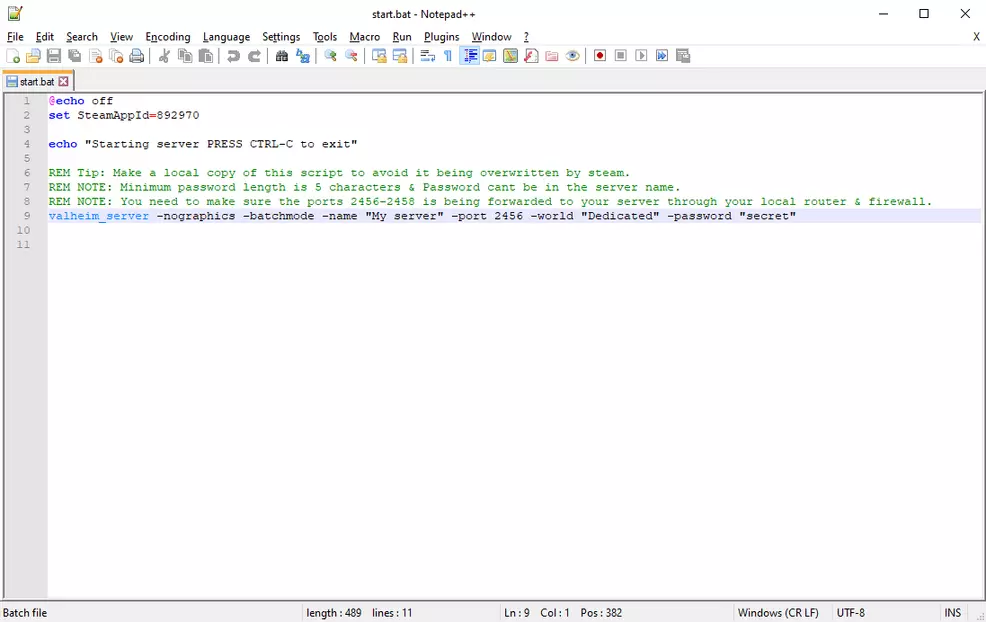This screenshot has width=986, height=622.
Task: Open Replace with the Replace icon
Action: tap(303, 56)
